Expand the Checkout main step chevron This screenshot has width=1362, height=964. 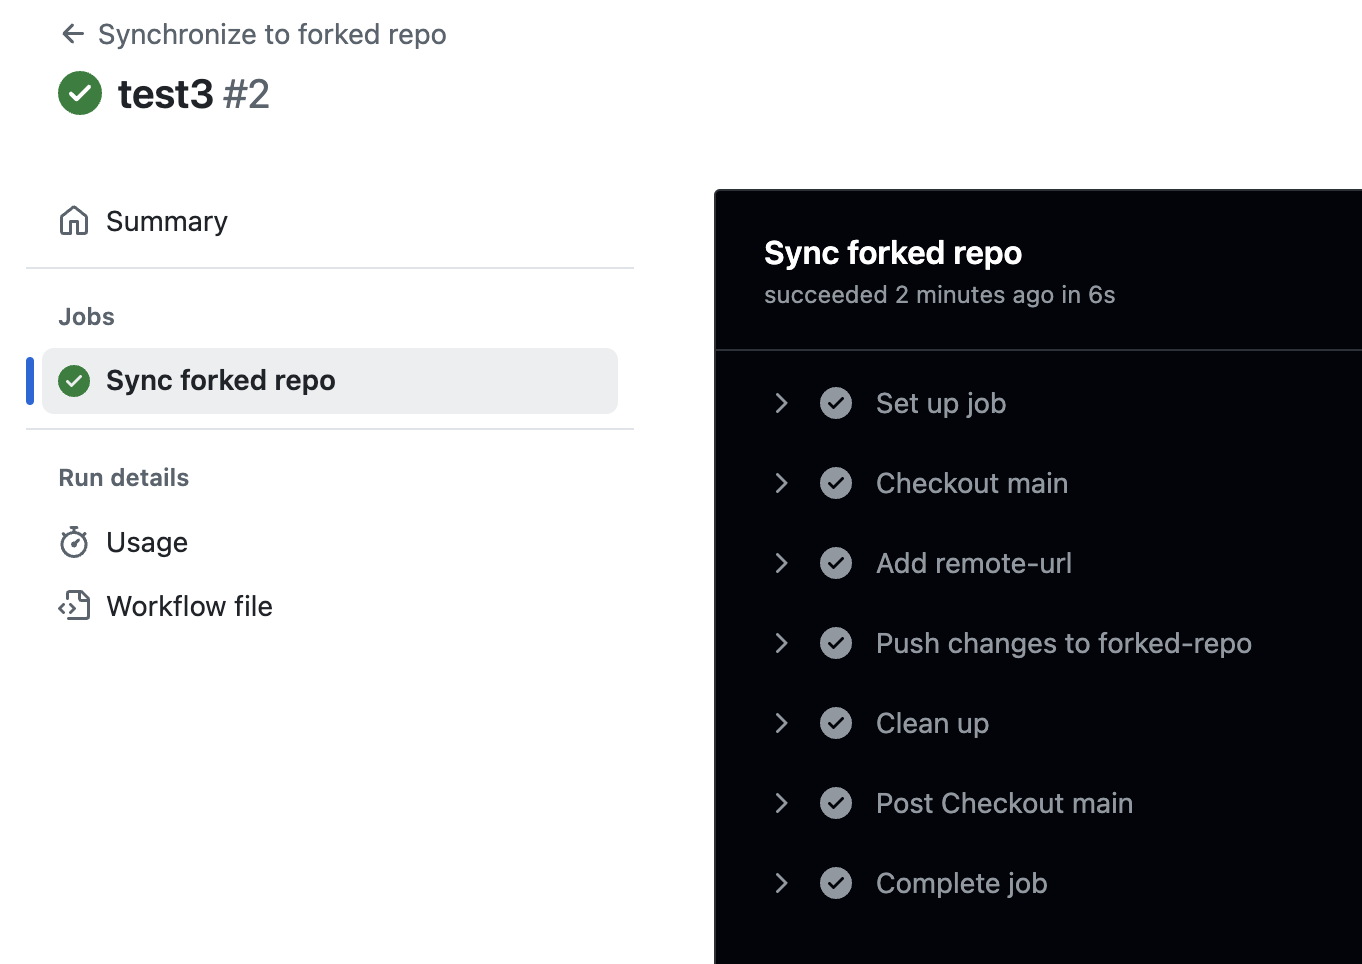click(782, 483)
